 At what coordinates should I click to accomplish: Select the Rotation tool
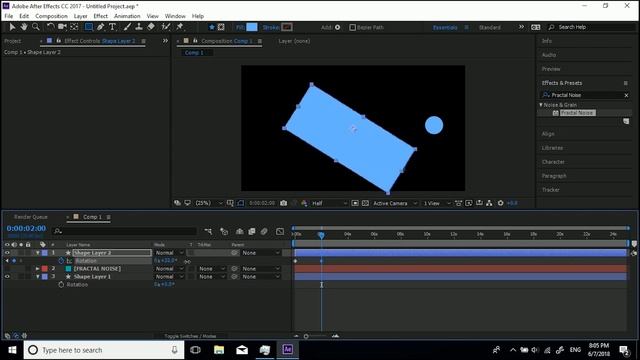[50, 27]
